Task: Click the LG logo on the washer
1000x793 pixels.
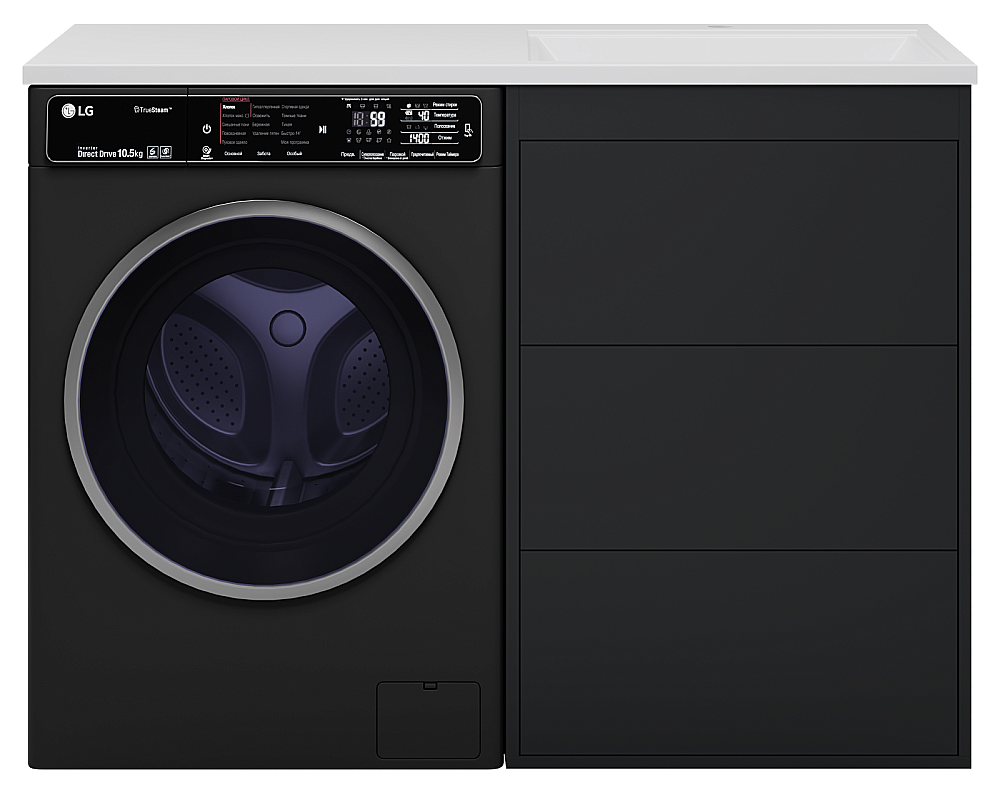Action: coord(78,111)
